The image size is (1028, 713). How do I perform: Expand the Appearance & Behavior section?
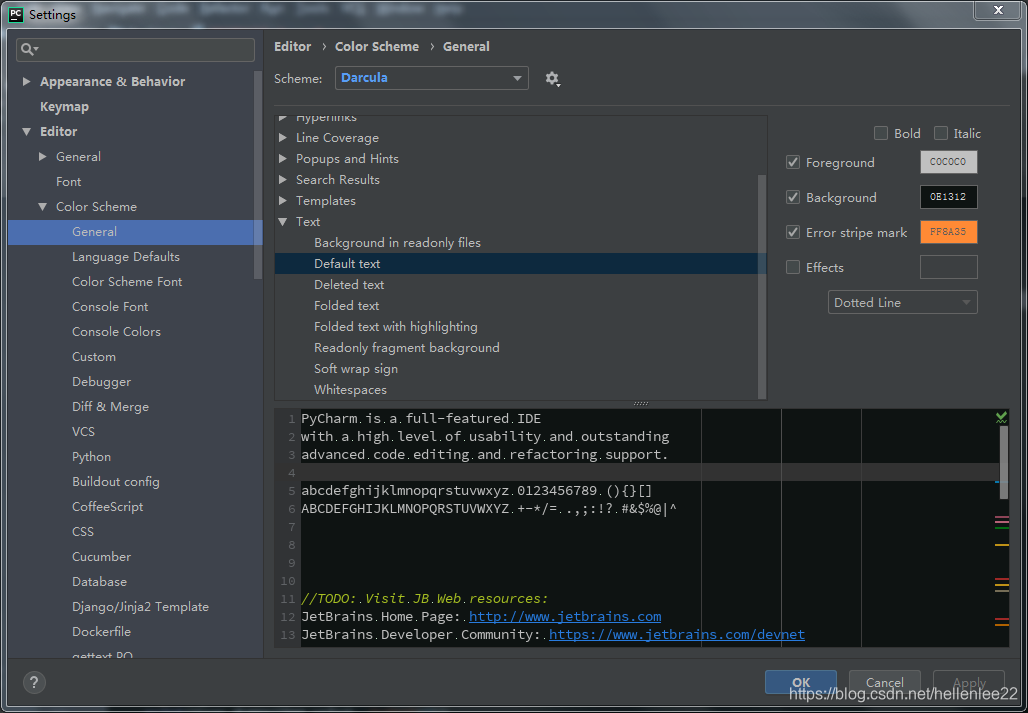[26, 81]
